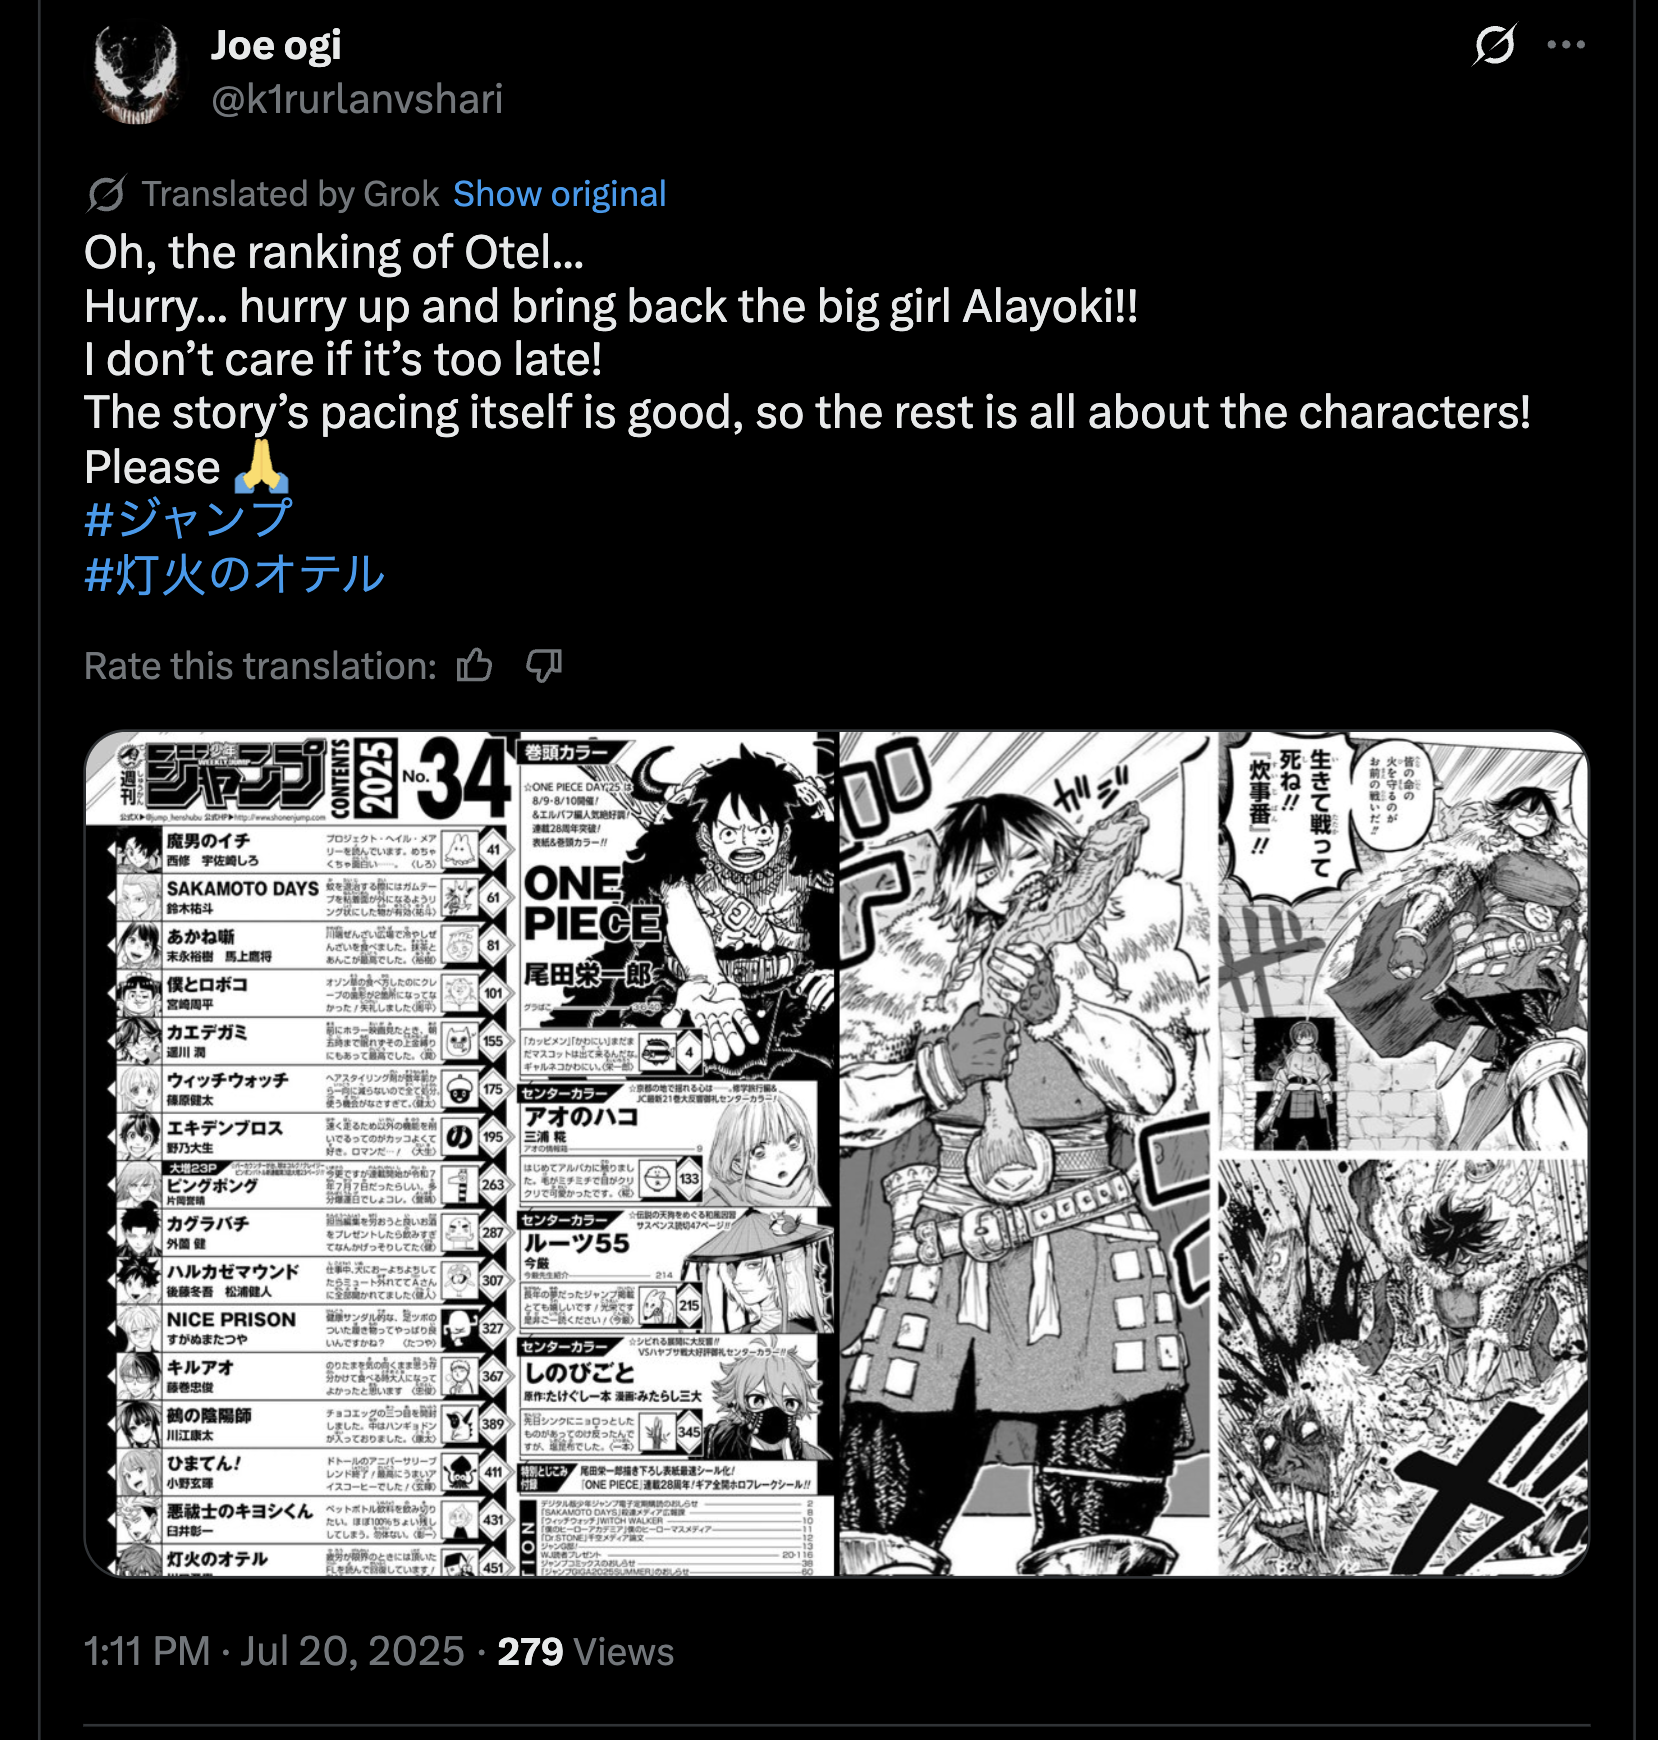The height and width of the screenshot is (1740, 1658).
Task: Click the translated post text body
Action: (x=808, y=360)
